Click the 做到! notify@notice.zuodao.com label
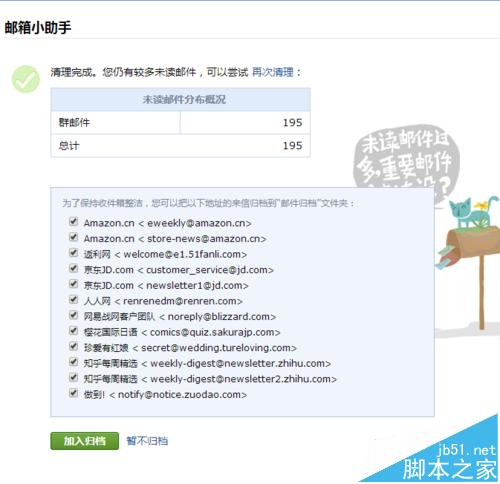Screen dimensions: 500x484 (x=165, y=395)
